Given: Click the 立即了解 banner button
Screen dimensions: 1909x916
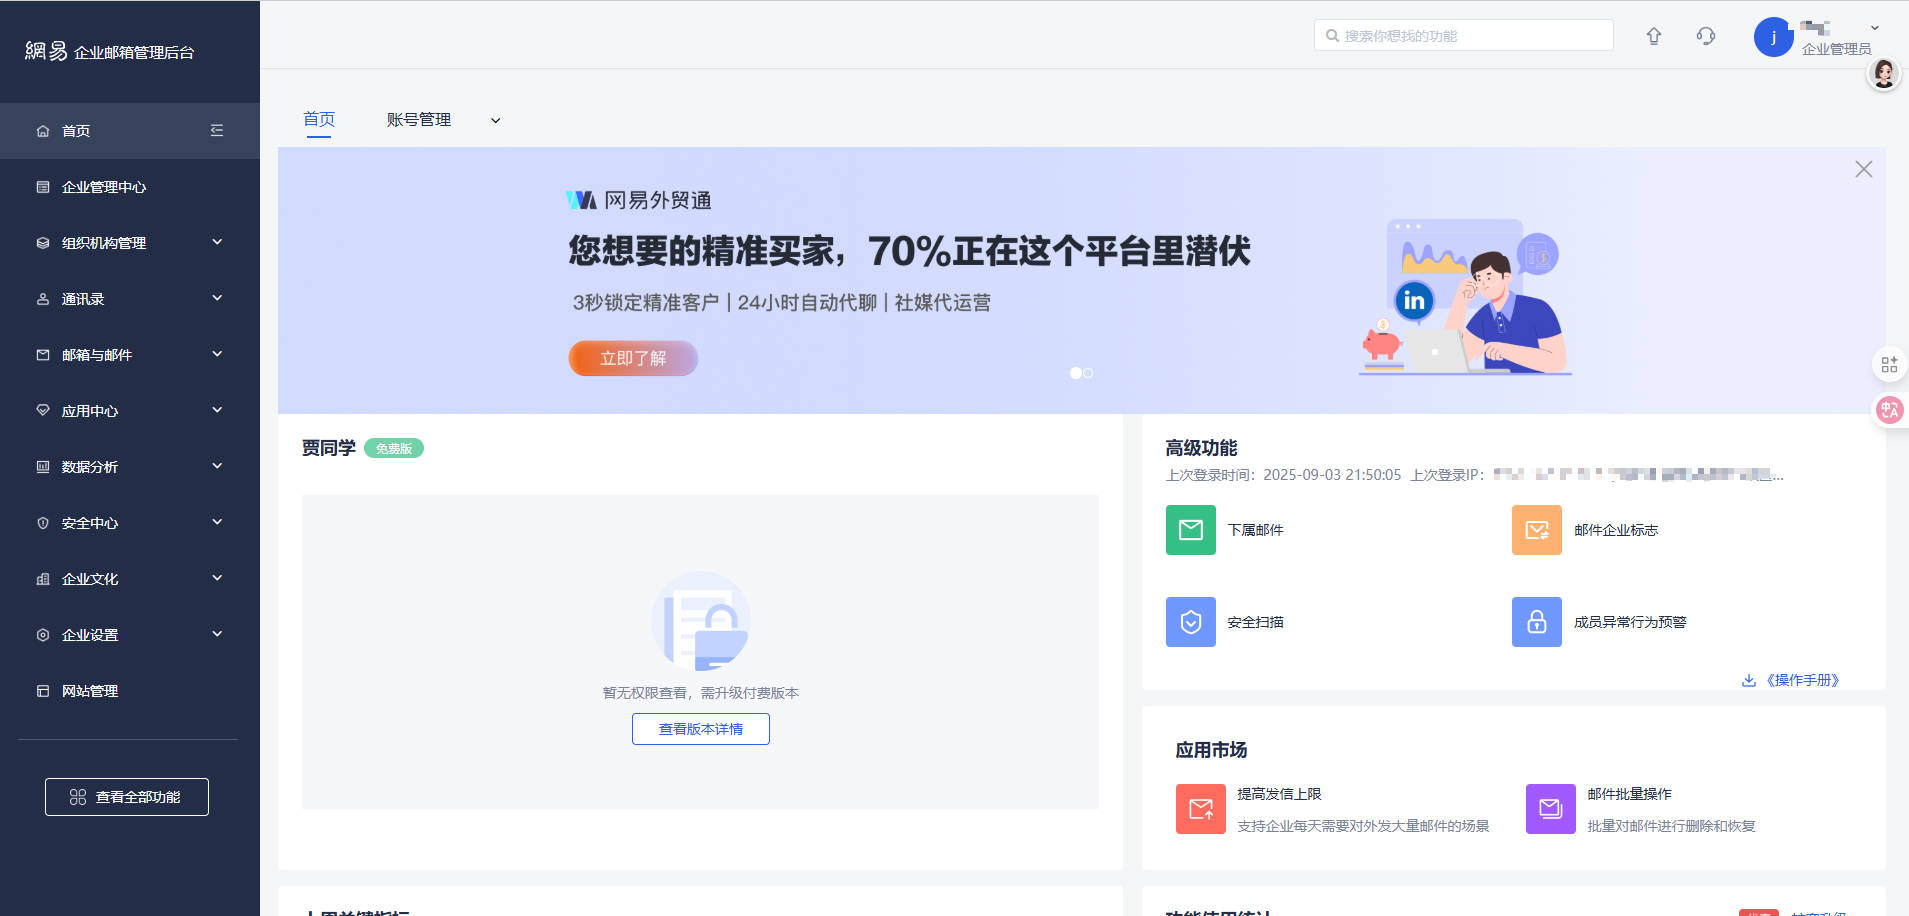Looking at the screenshot, I should pos(633,358).
